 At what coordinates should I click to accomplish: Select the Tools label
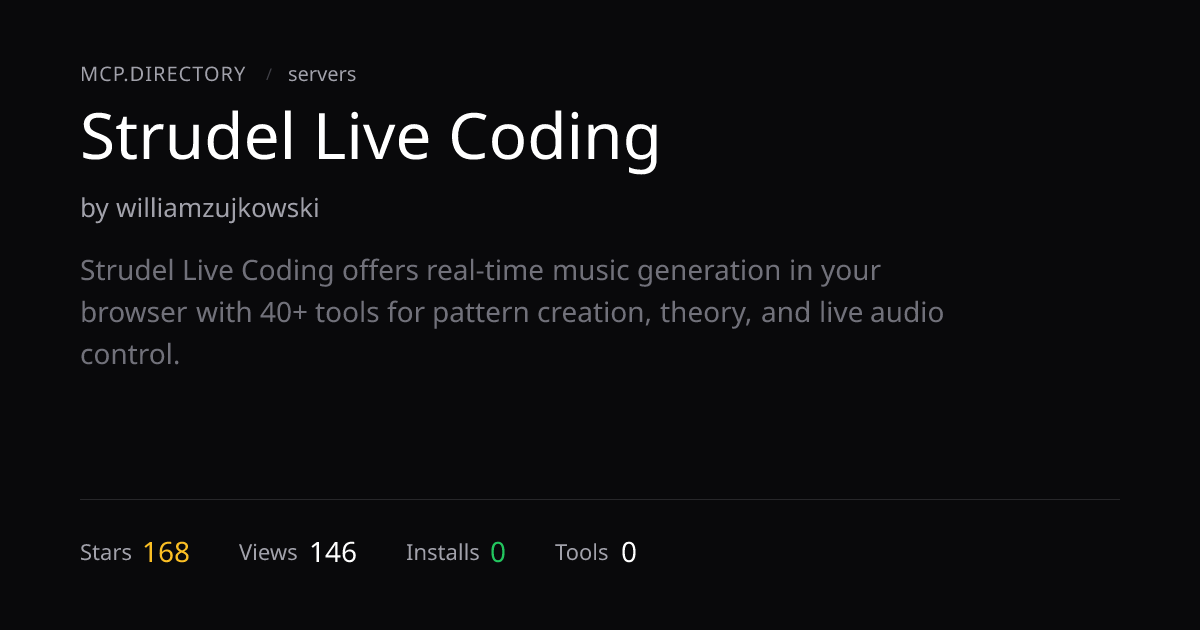(x=582, y=552)
